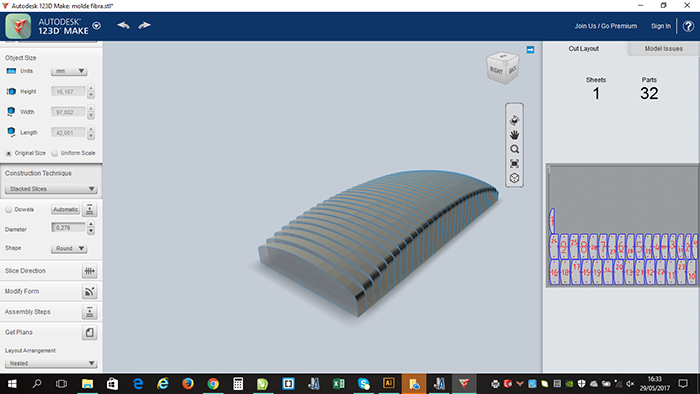
Task: Click the Width cube icon
Action: (11, 112)
